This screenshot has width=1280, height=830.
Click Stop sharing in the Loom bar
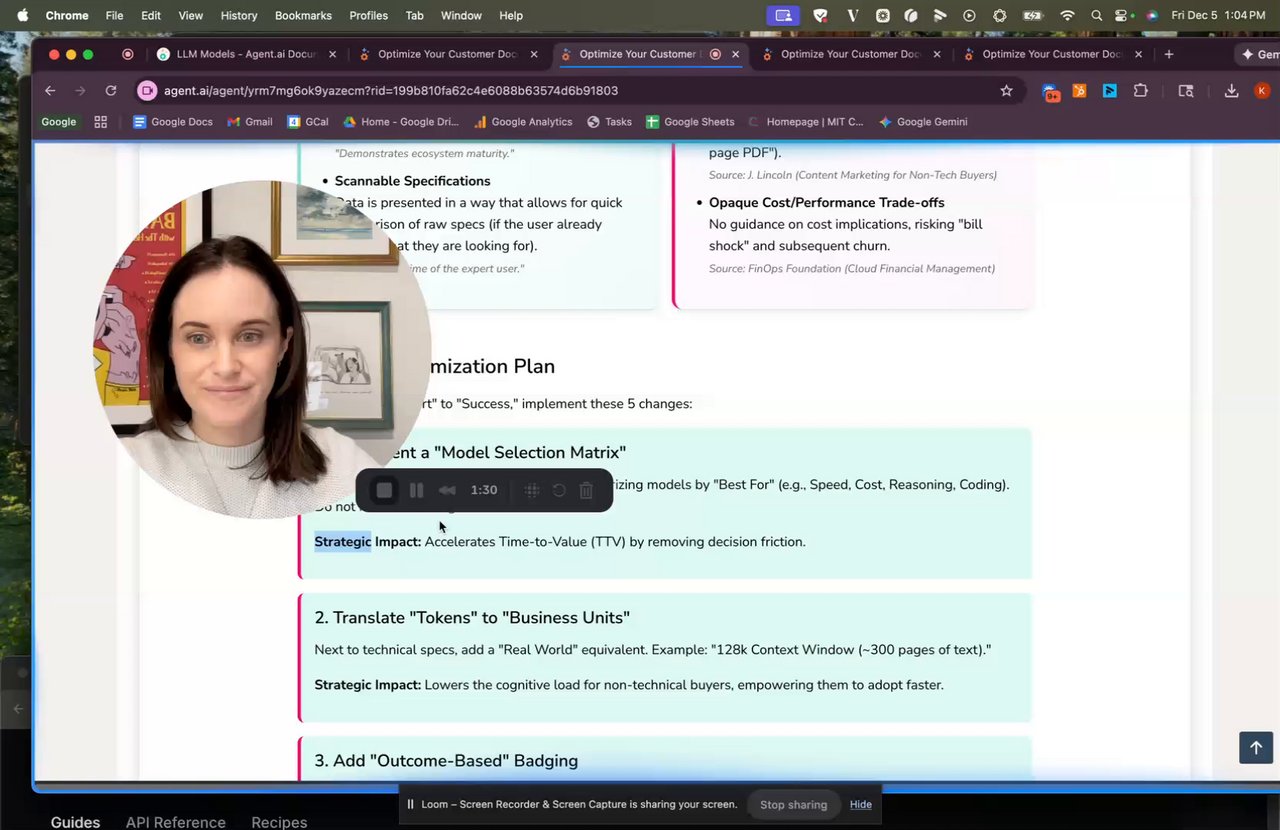(x=793, y=804)
